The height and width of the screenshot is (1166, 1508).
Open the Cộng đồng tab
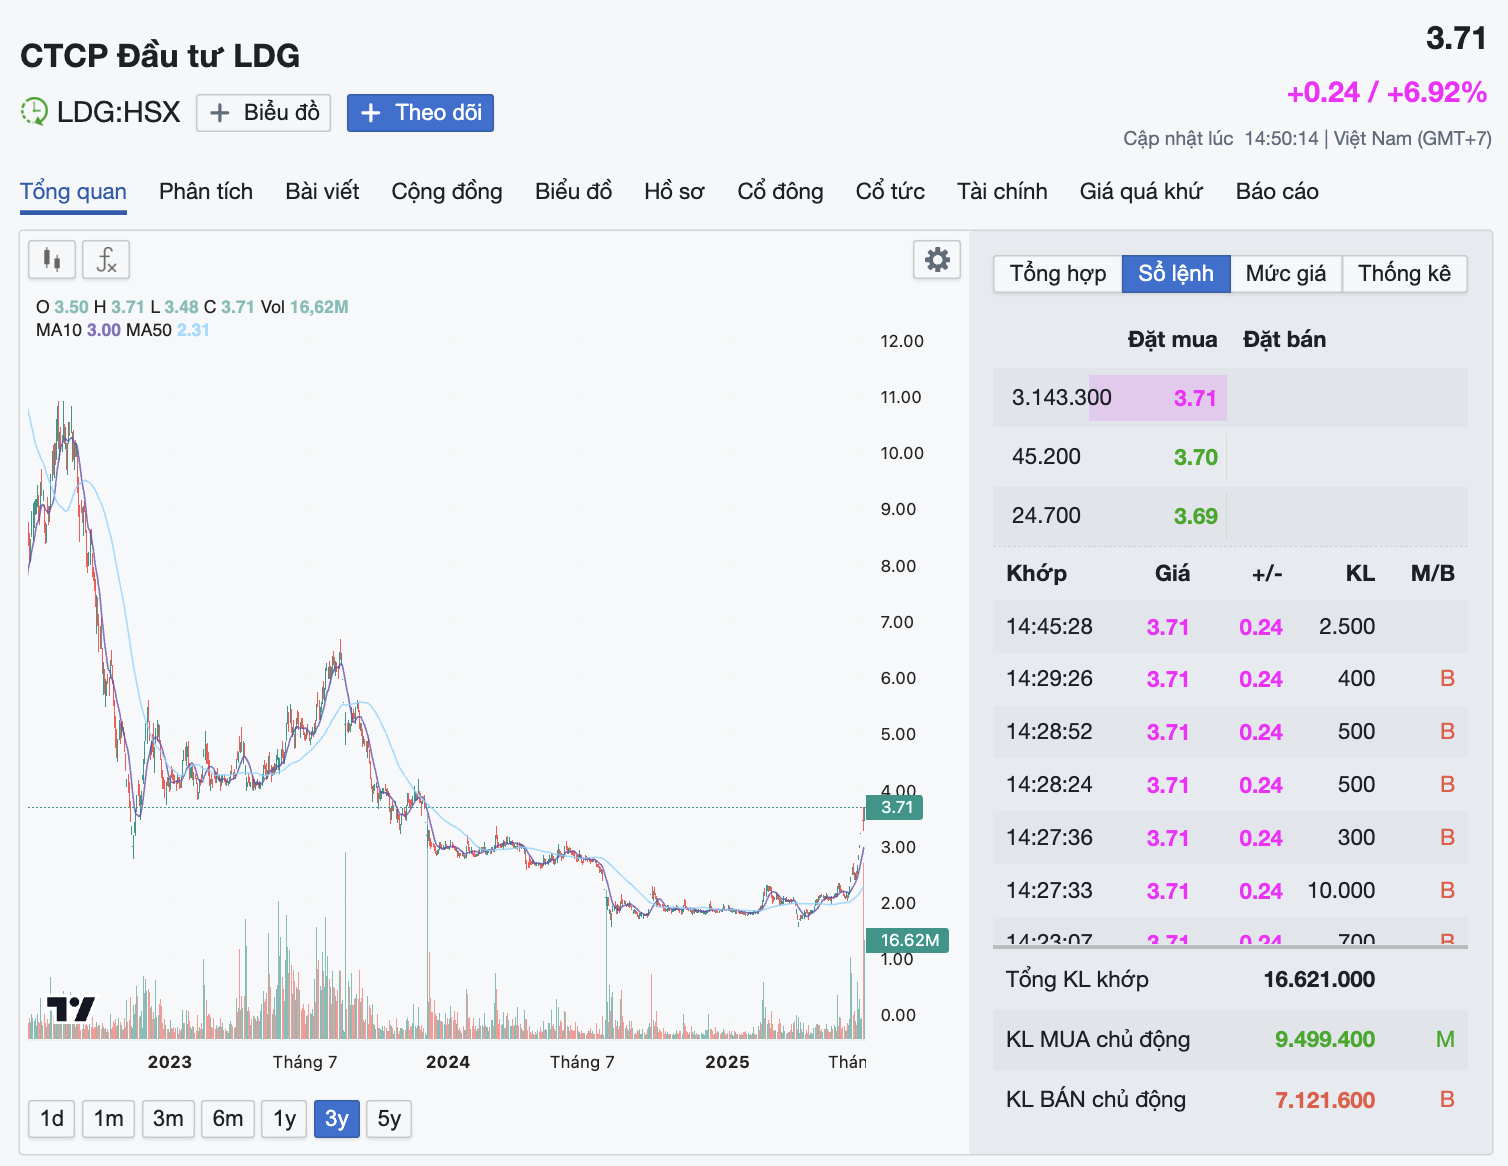[x=447, y=191]
